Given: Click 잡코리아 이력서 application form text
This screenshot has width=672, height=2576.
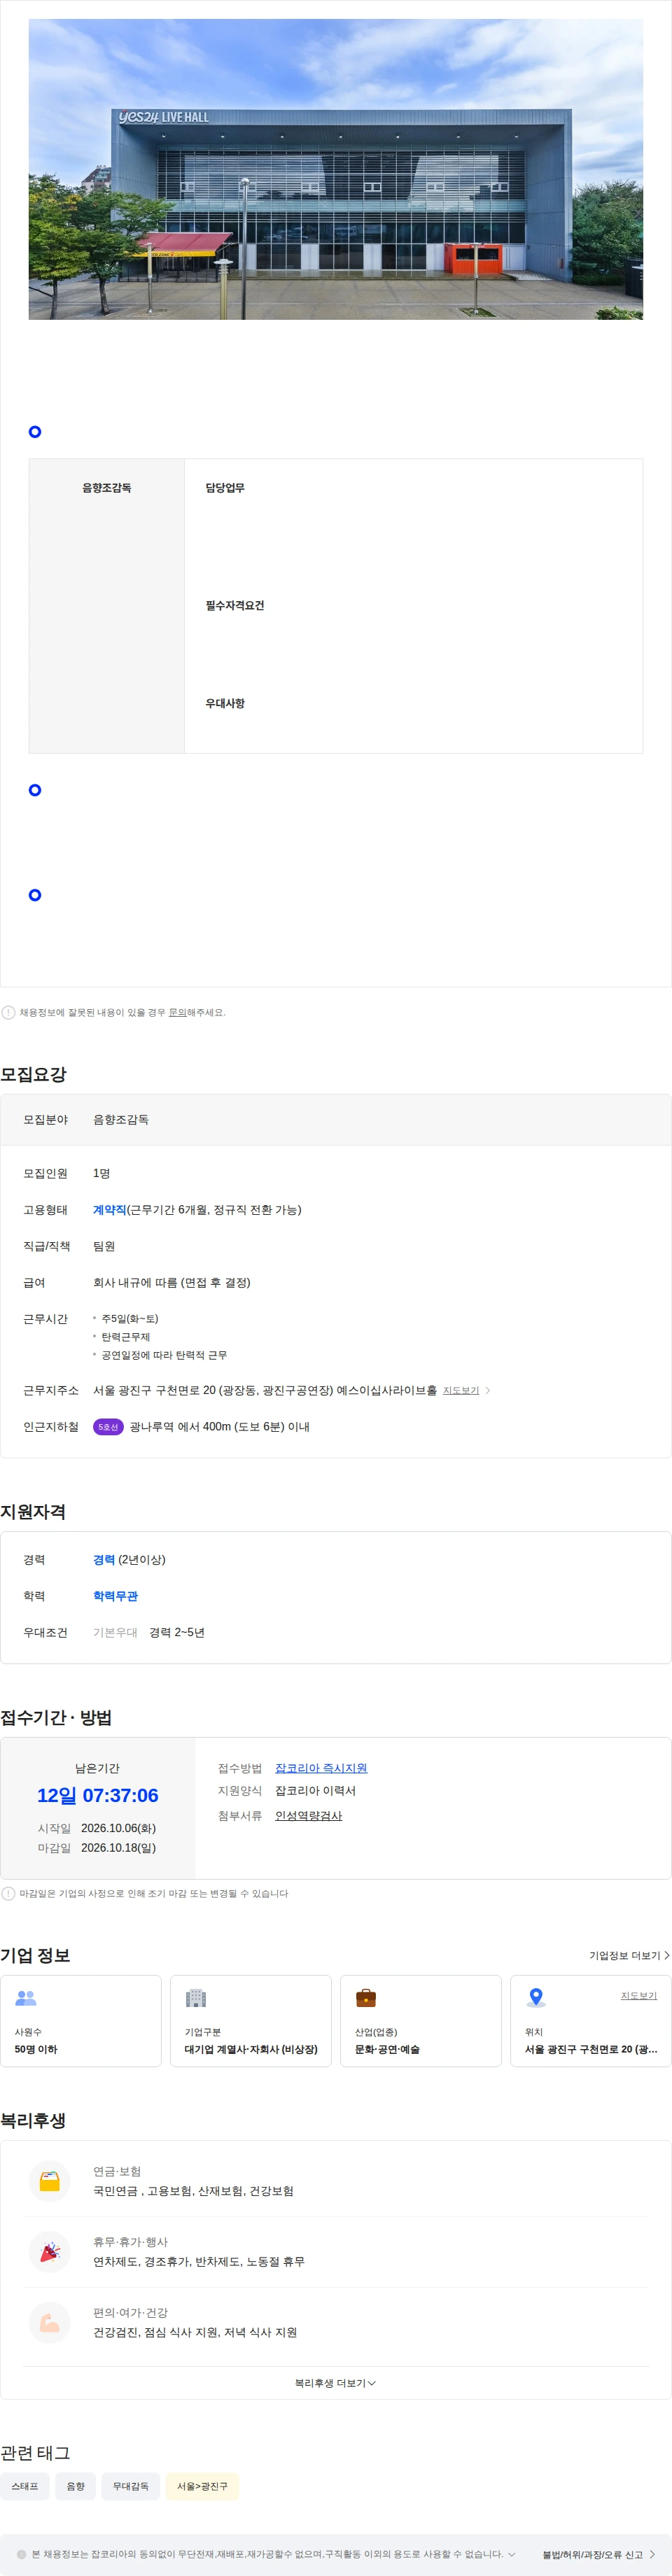Looking at the screenshot, I should point(316,1790).
